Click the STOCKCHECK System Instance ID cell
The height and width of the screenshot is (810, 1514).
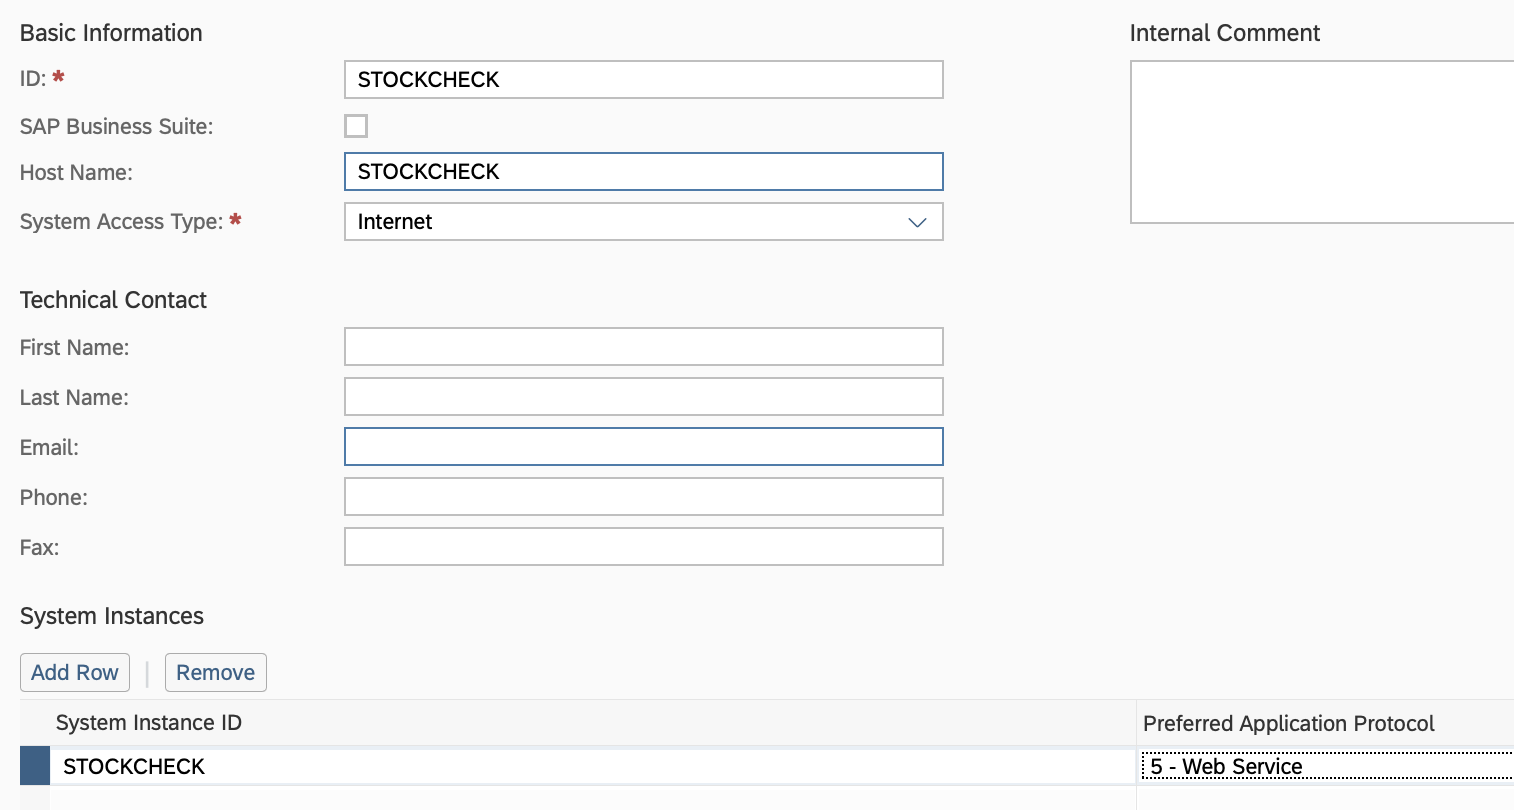click(x=590, y=767)
